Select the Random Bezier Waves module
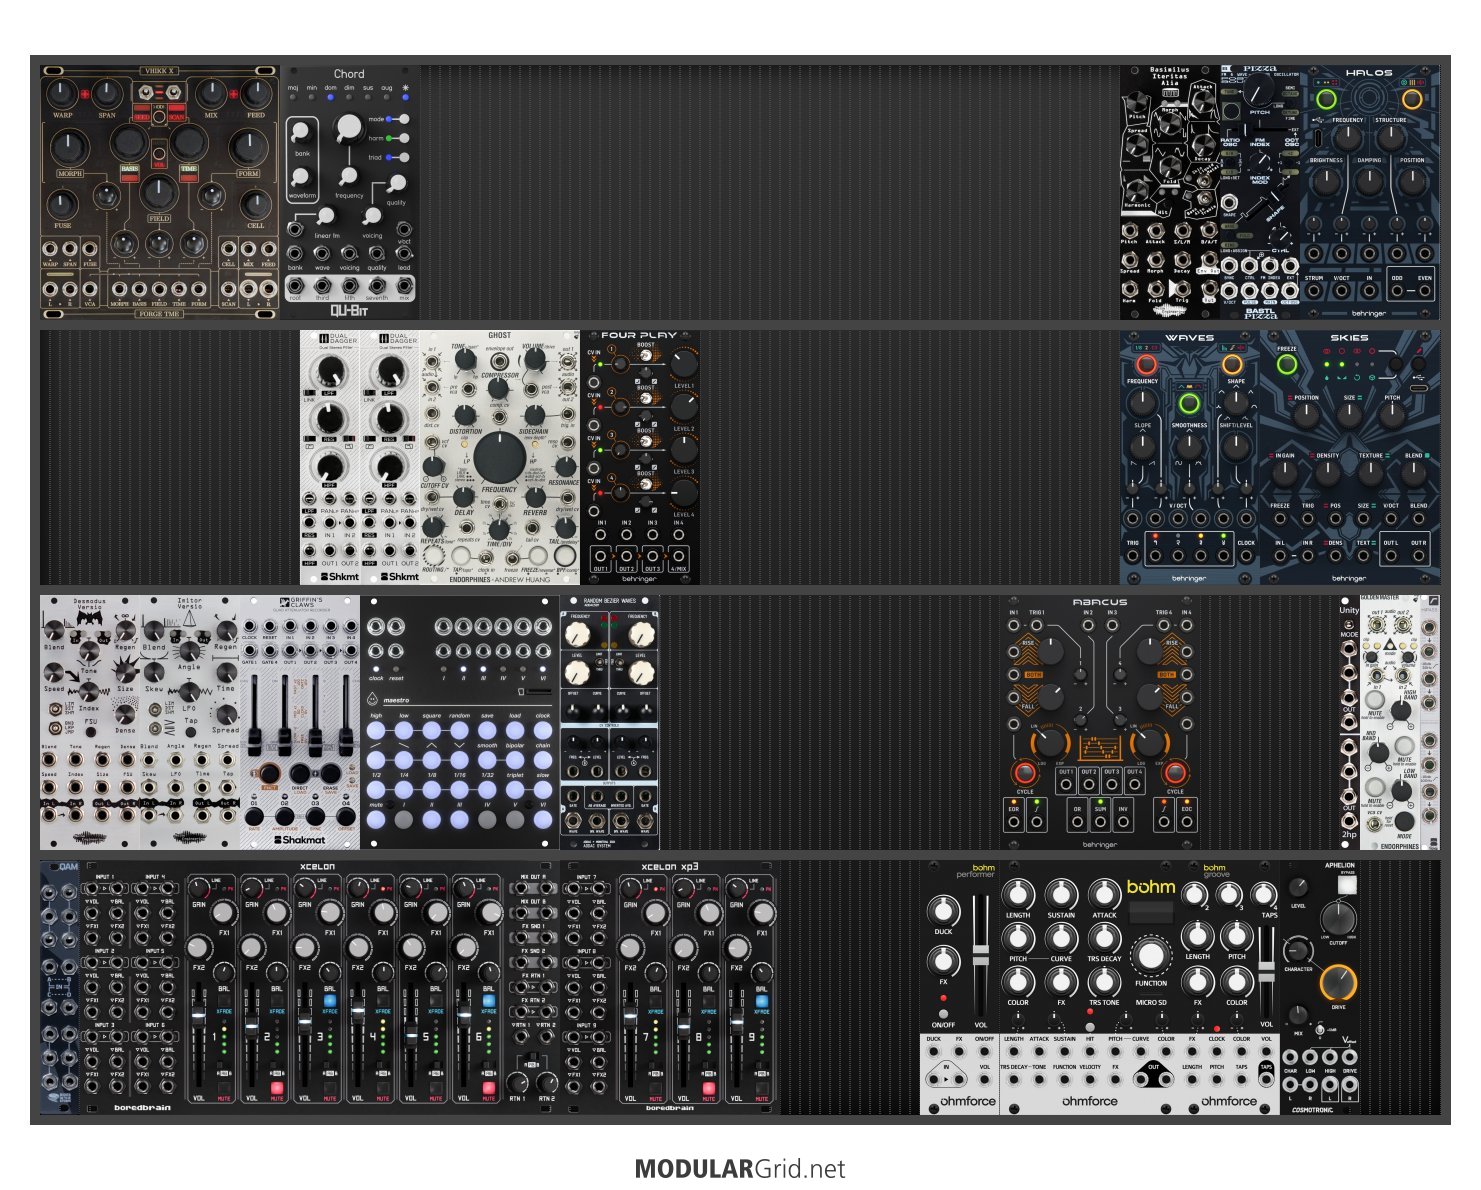 click(x=610, y=722)
